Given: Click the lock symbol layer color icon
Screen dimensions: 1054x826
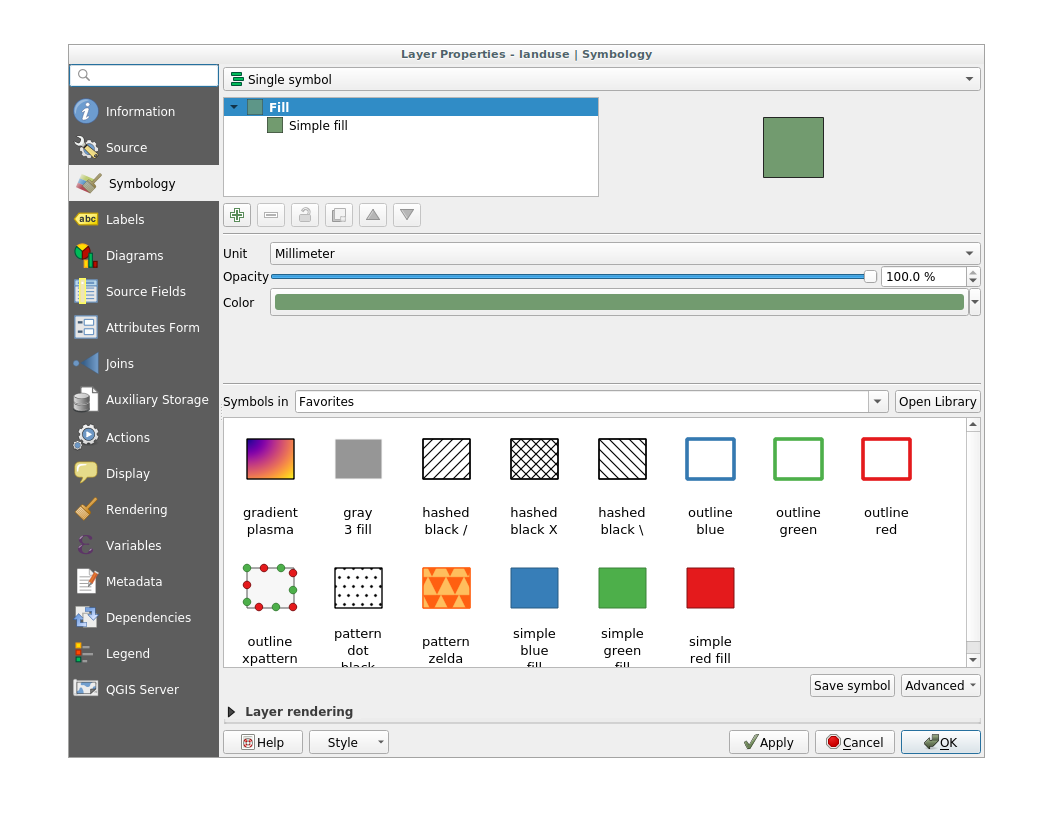Looking at the screenshot, I should [x=305, y=215].
